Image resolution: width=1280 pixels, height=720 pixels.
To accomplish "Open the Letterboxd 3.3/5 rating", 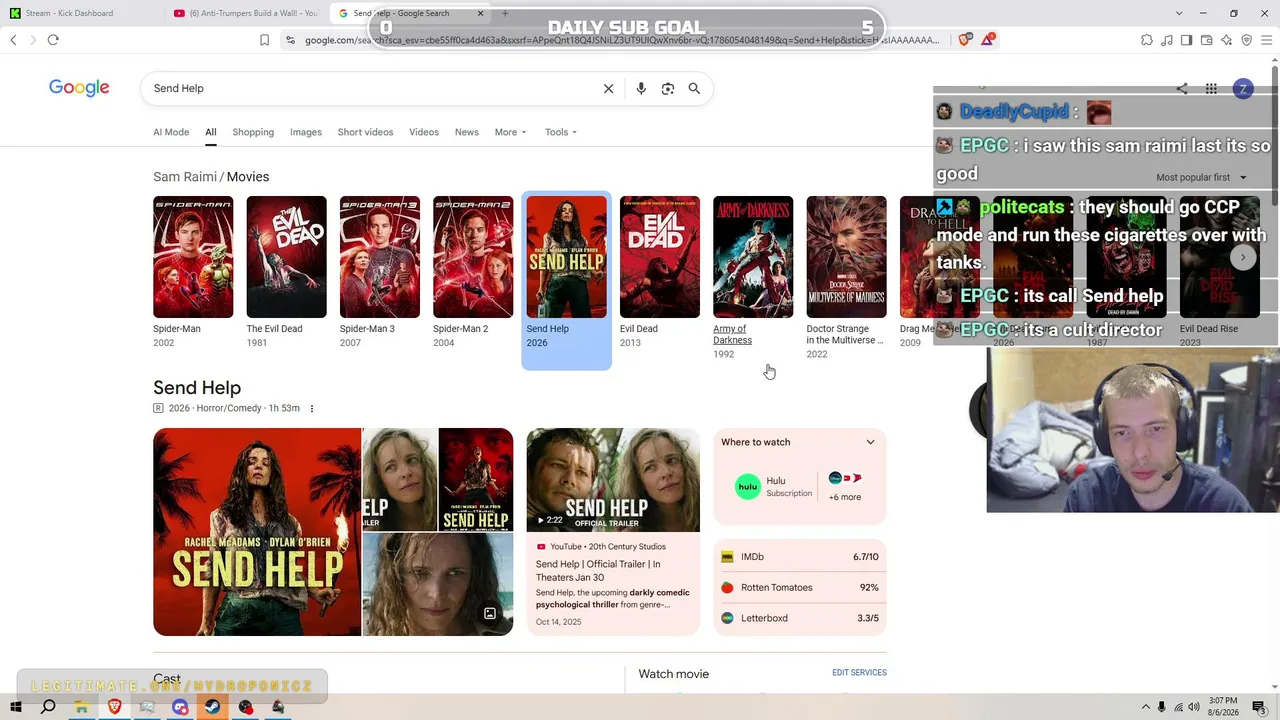I will [800, 618].
